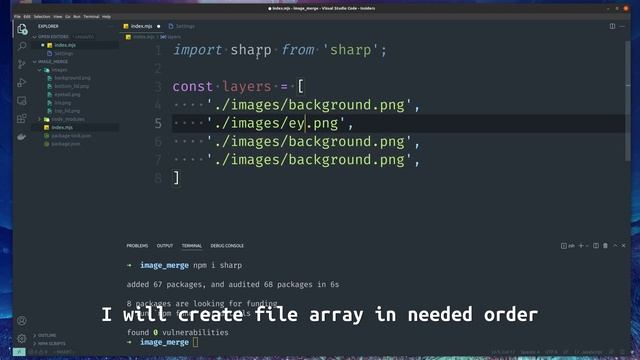Open the Search view in activity bar

point(22,46)
